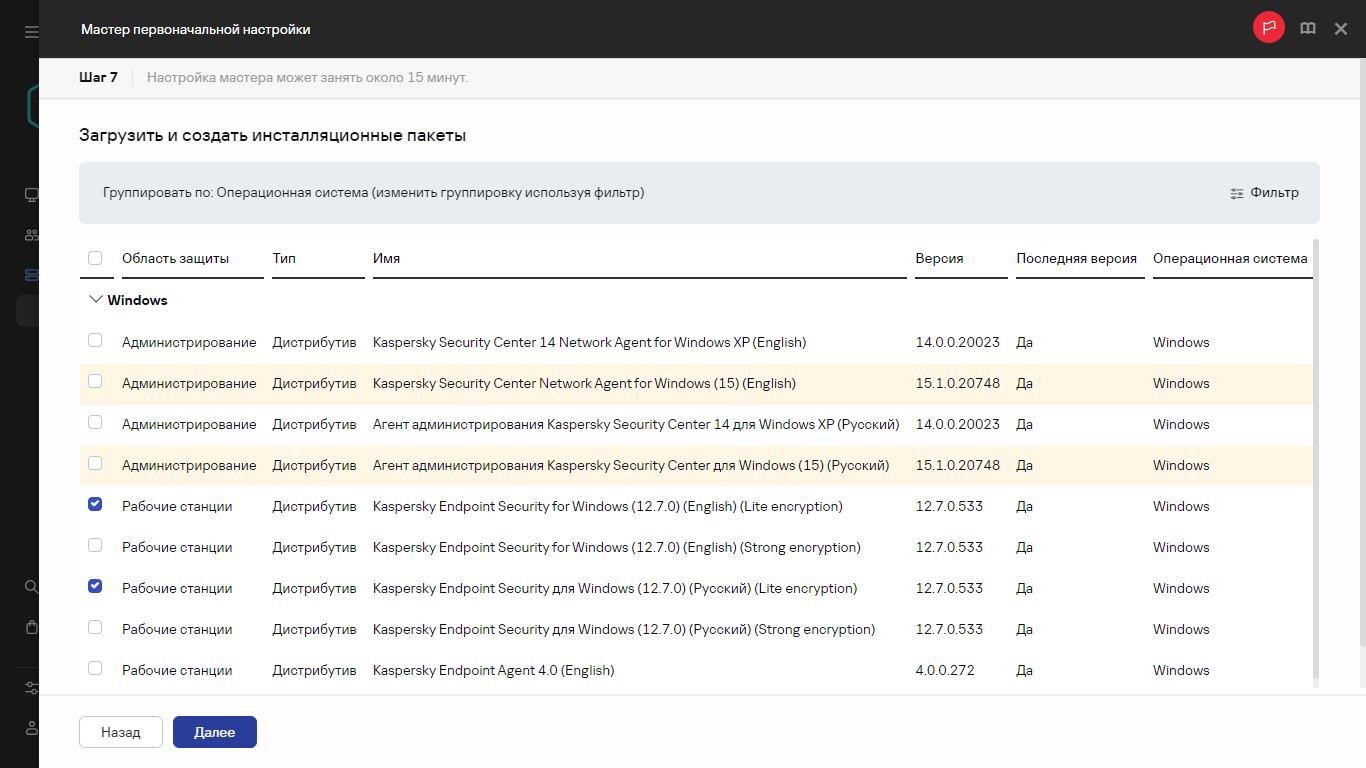Sort by the Версия column header
This screenshot has width=1366, height=768.
click(x=939, y=258)
